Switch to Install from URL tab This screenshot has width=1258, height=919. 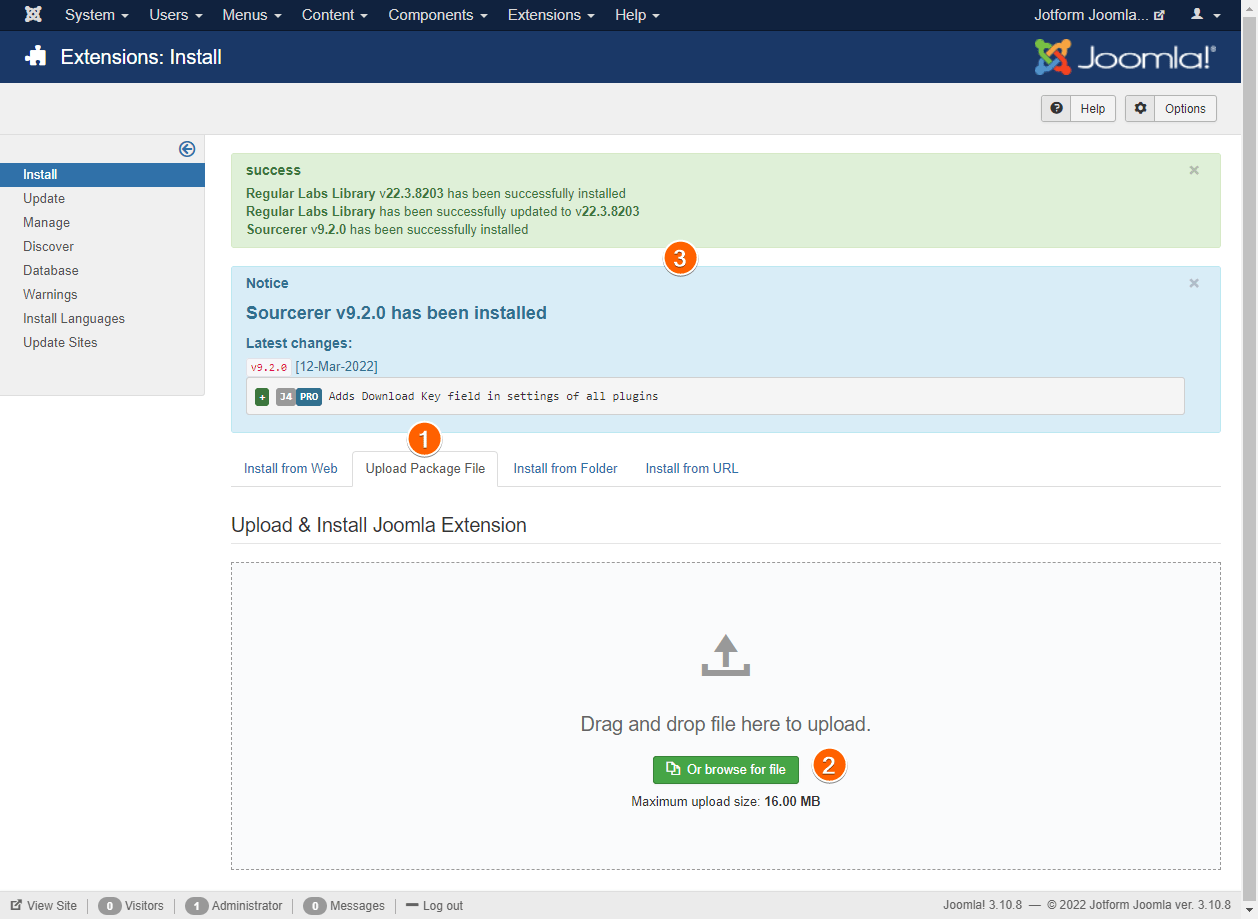point(692,468)
